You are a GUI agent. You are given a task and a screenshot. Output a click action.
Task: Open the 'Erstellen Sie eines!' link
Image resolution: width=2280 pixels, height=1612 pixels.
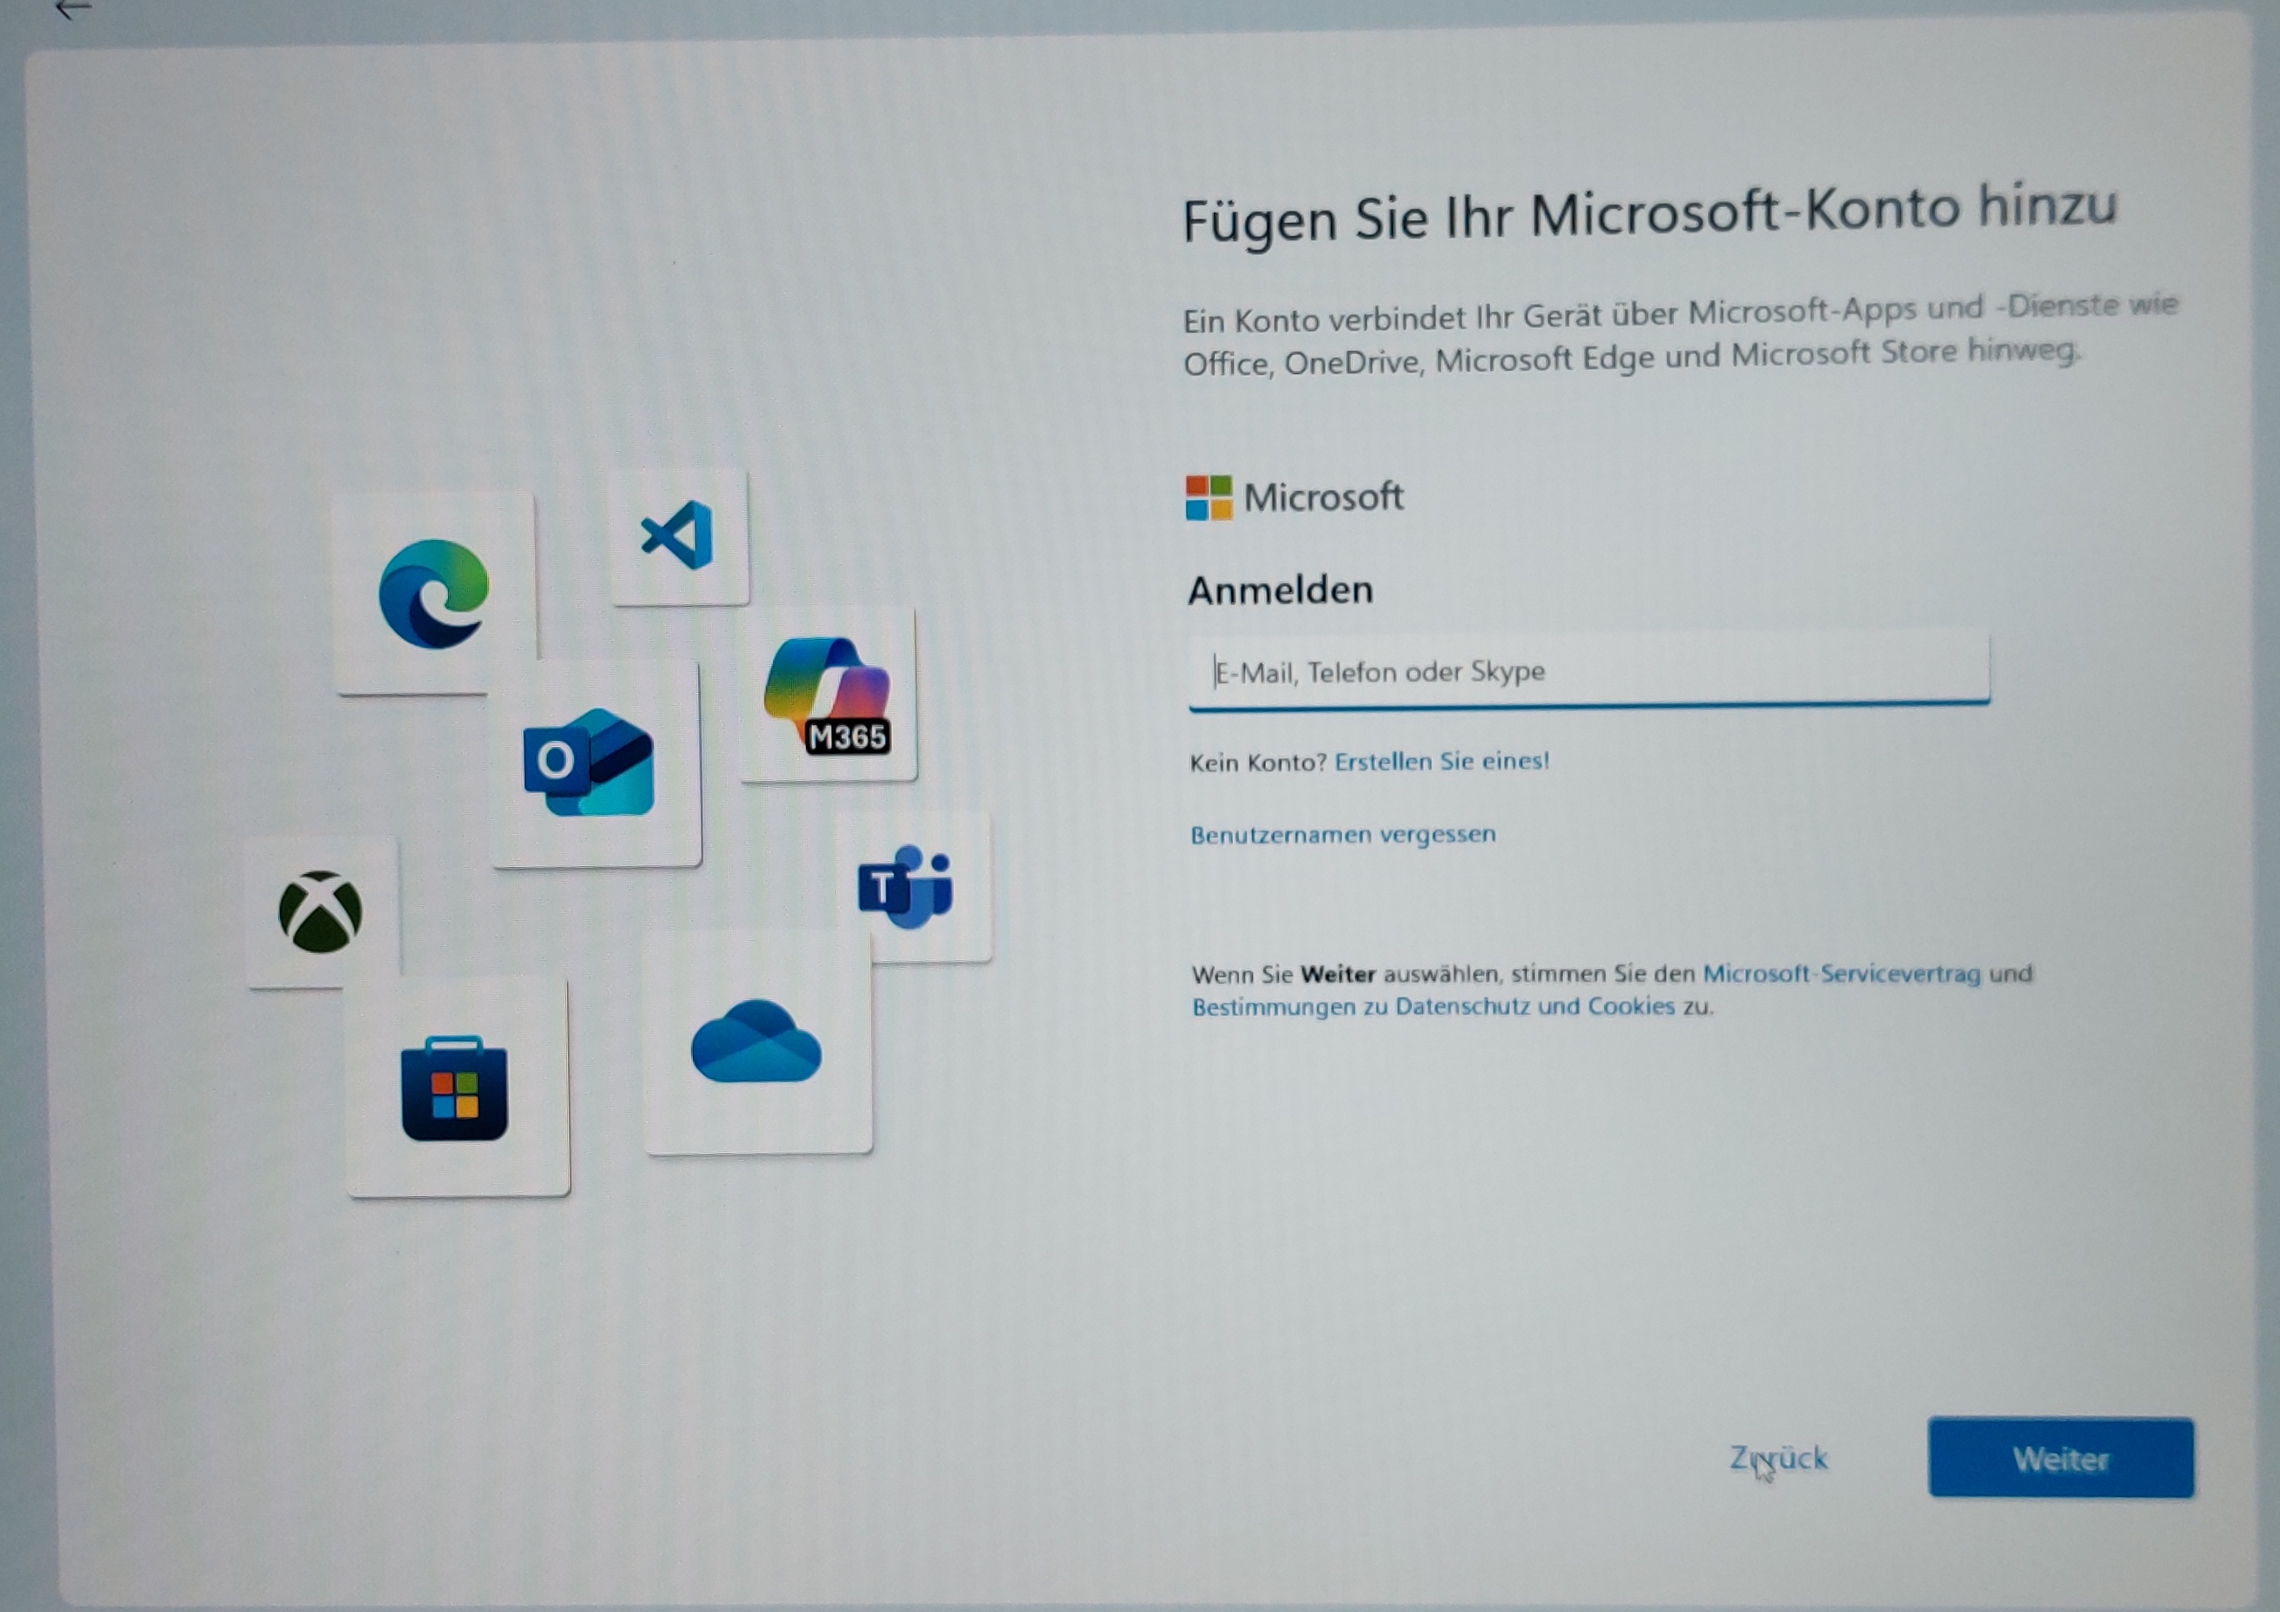(x=1441, y=761)
